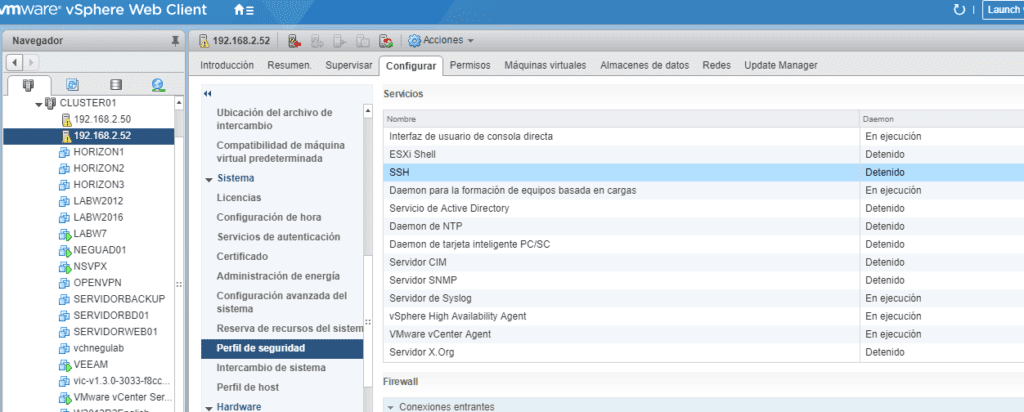1024x412 pixels.
Task: Open Administración de energía settings
Action: [278, 276]
